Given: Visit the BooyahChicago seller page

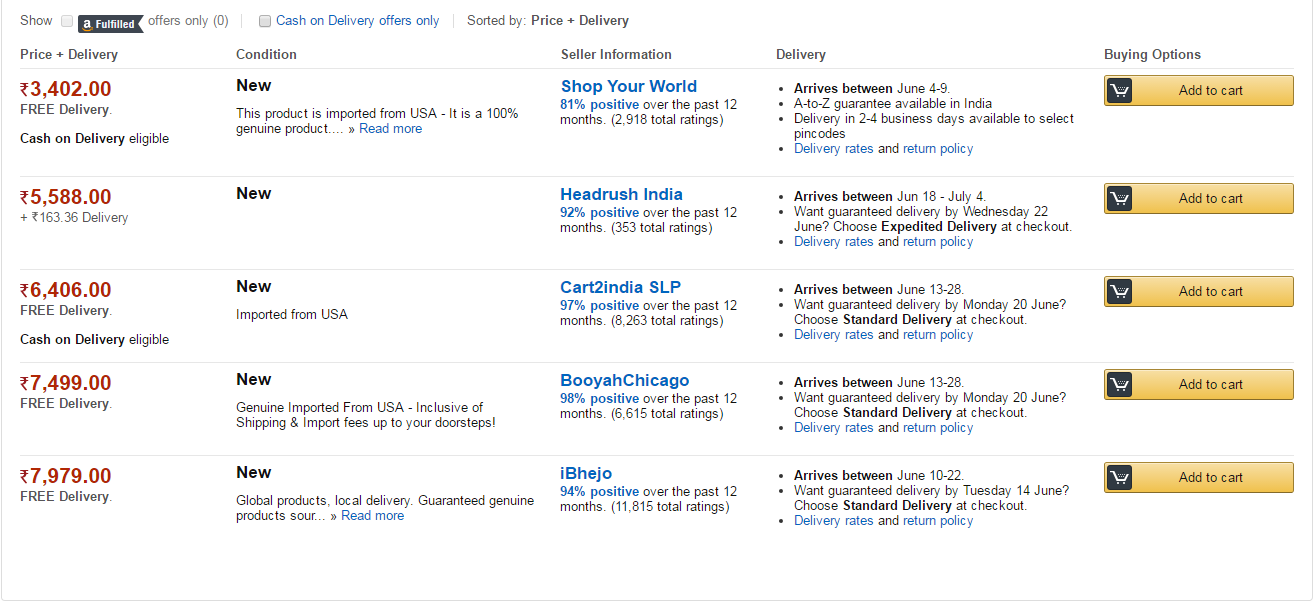Looking at the screenshot, I should (x=624, y=381).
